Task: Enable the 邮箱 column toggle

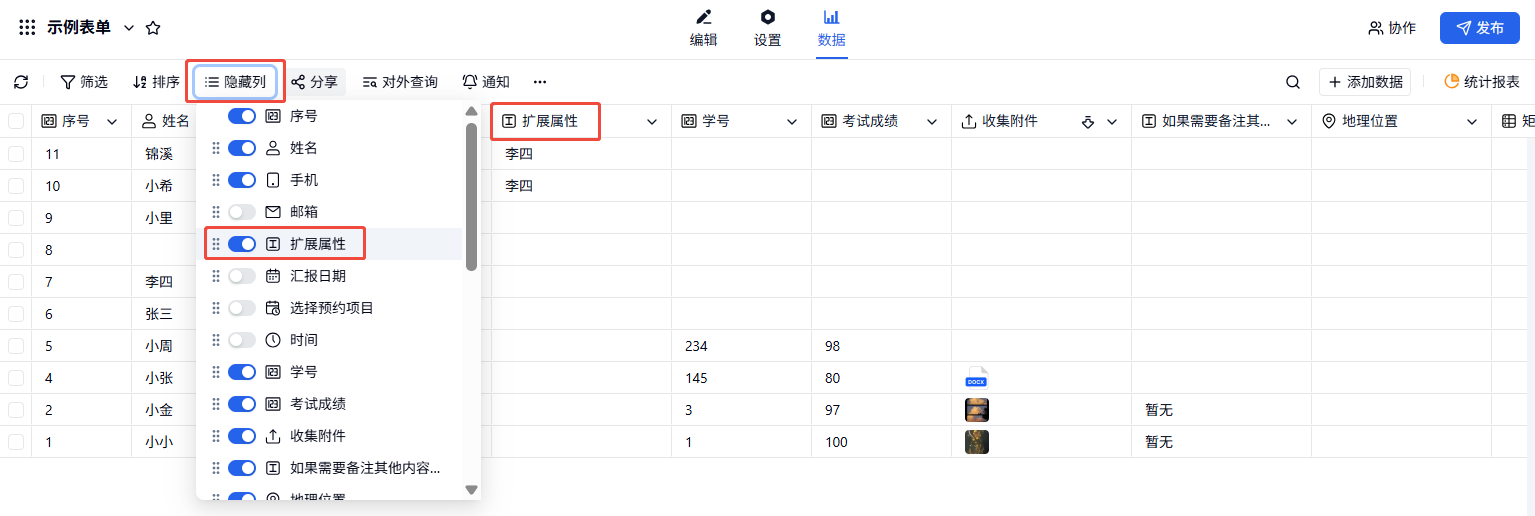Action: pos(242,212)
